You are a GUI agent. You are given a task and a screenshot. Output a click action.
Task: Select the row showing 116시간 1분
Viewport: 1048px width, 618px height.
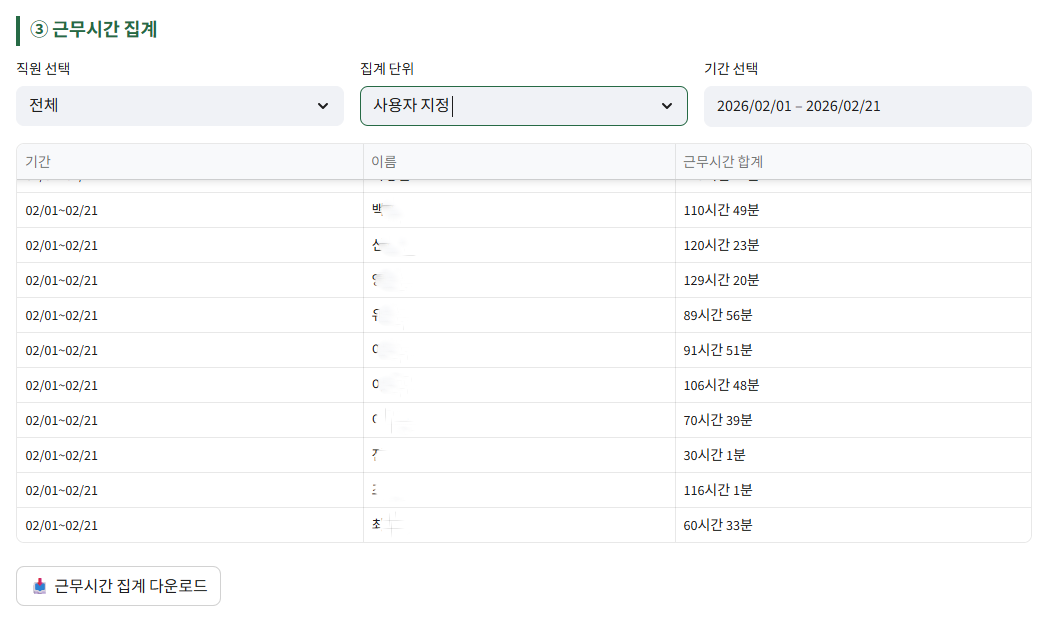pos(524,489)
